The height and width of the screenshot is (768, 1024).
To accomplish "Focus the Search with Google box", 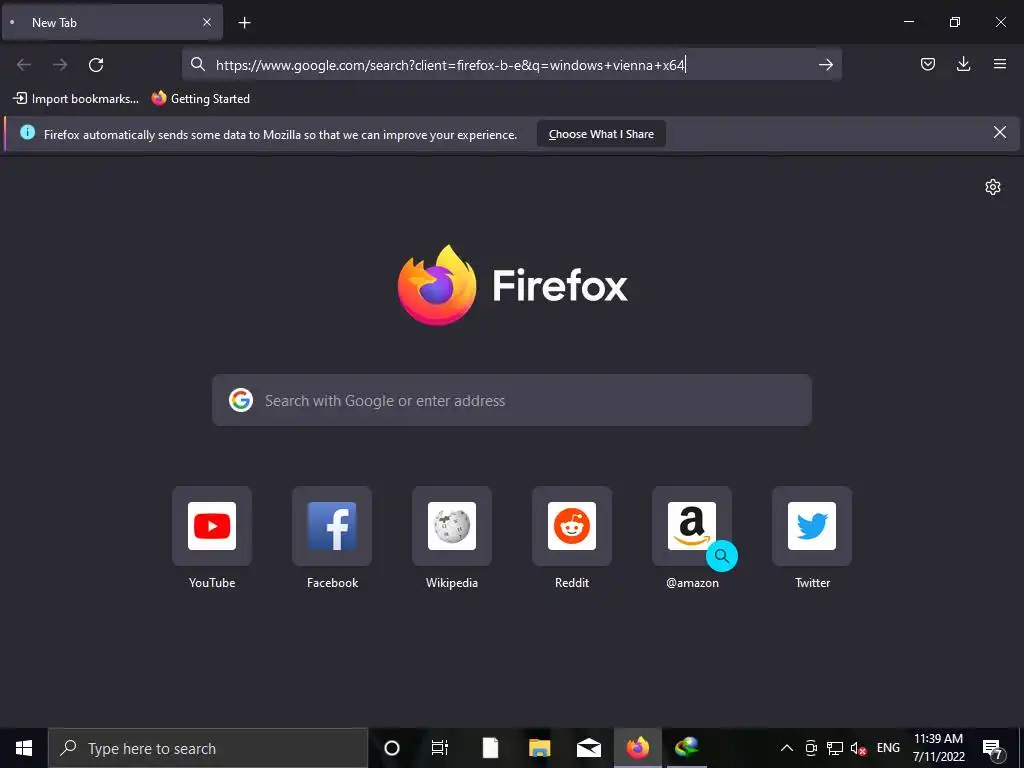I will (x=512, y=400).
